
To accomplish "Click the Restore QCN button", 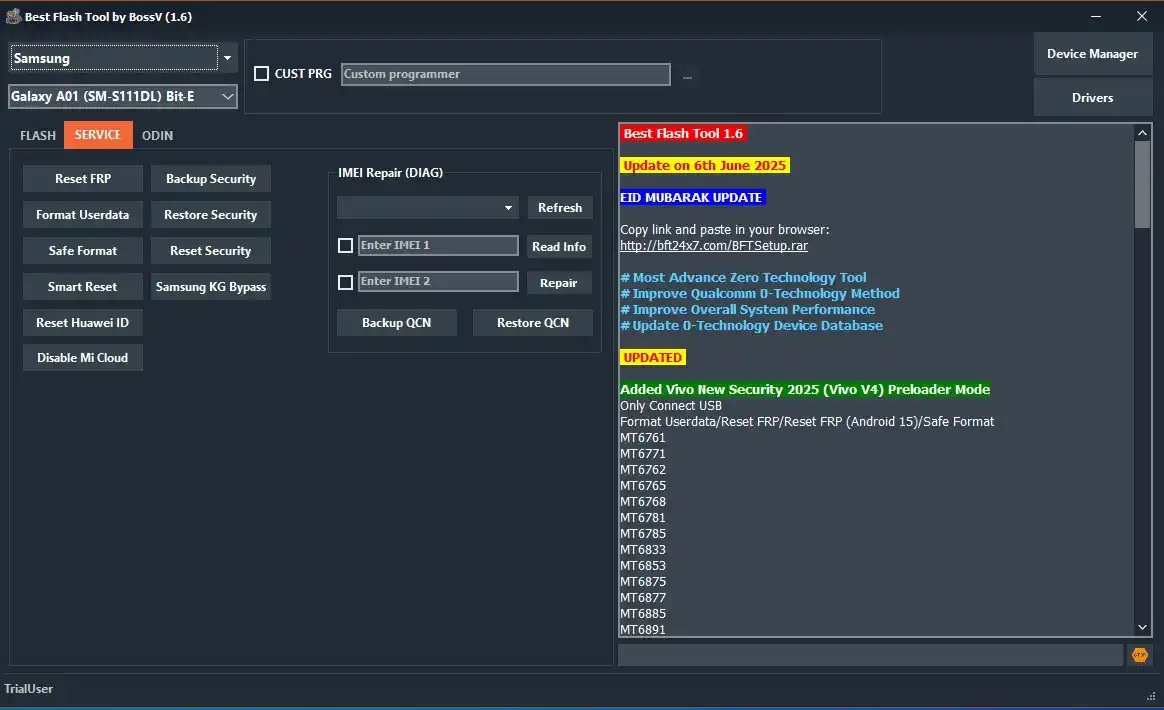I will (x=533, y=322).
